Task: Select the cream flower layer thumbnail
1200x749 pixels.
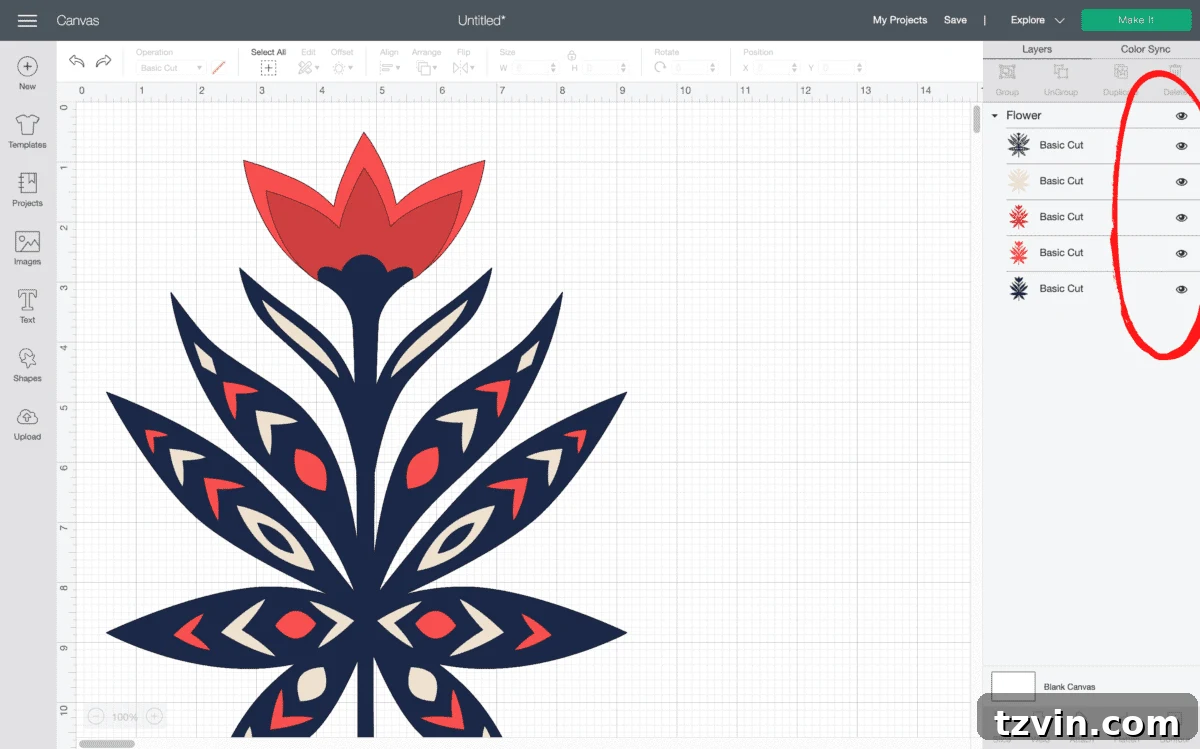Action: point(1019,181)
